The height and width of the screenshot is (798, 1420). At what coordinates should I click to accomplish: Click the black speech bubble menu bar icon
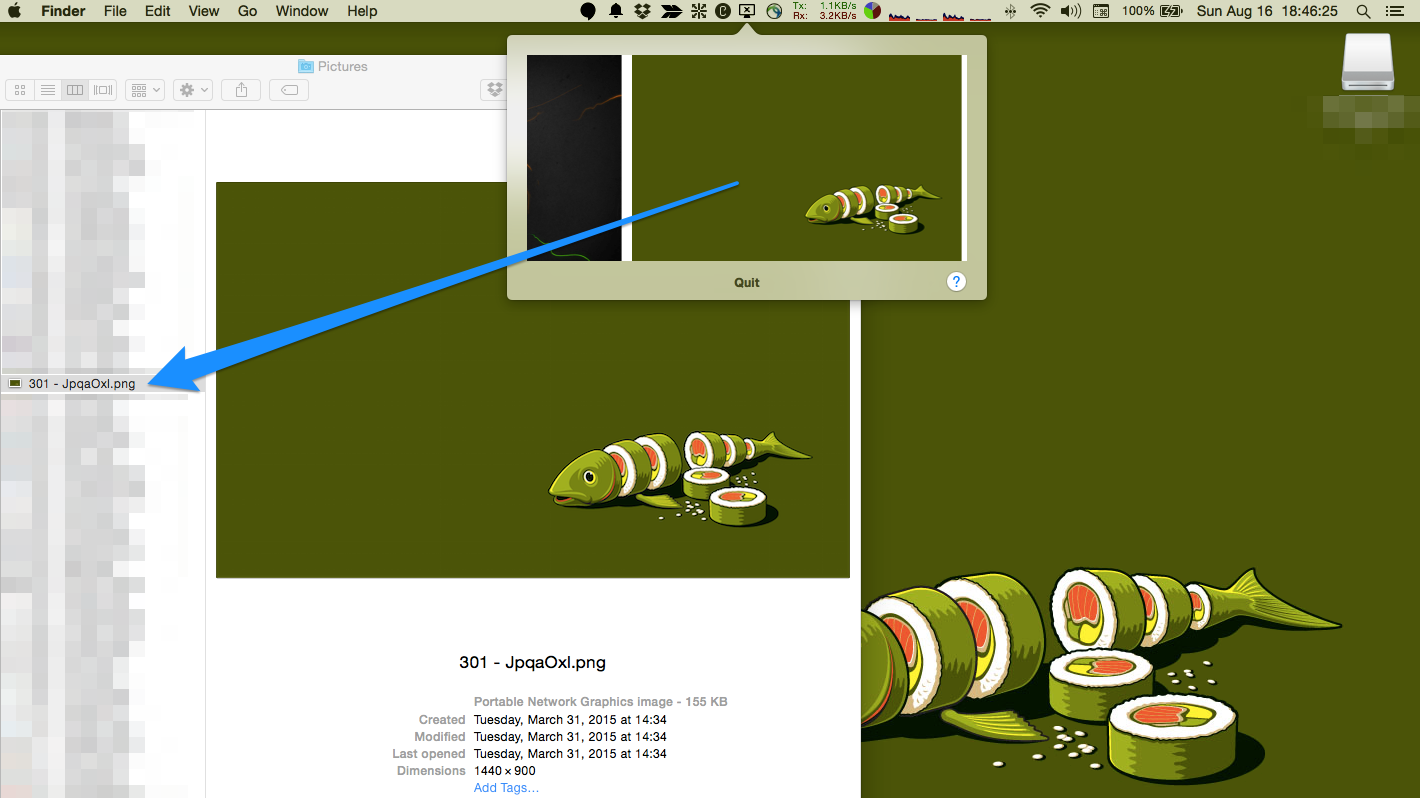click(x=588, y=11)
